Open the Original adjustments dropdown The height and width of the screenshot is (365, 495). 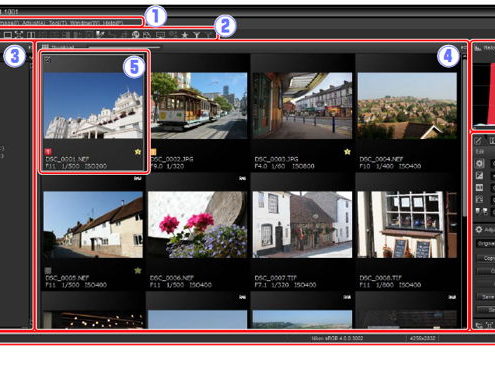pyautogui.click(x=486, y=244)
